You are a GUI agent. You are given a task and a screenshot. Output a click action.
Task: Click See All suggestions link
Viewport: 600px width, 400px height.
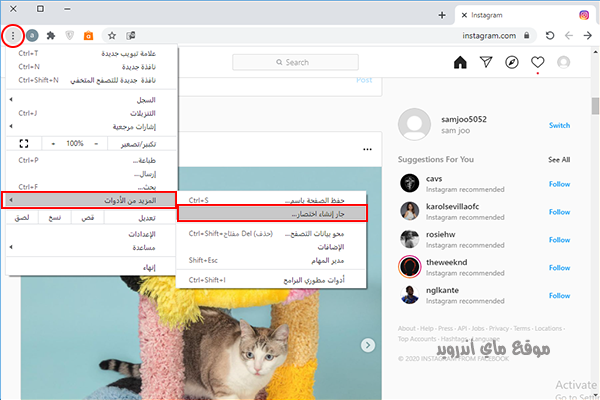[559, 160]
